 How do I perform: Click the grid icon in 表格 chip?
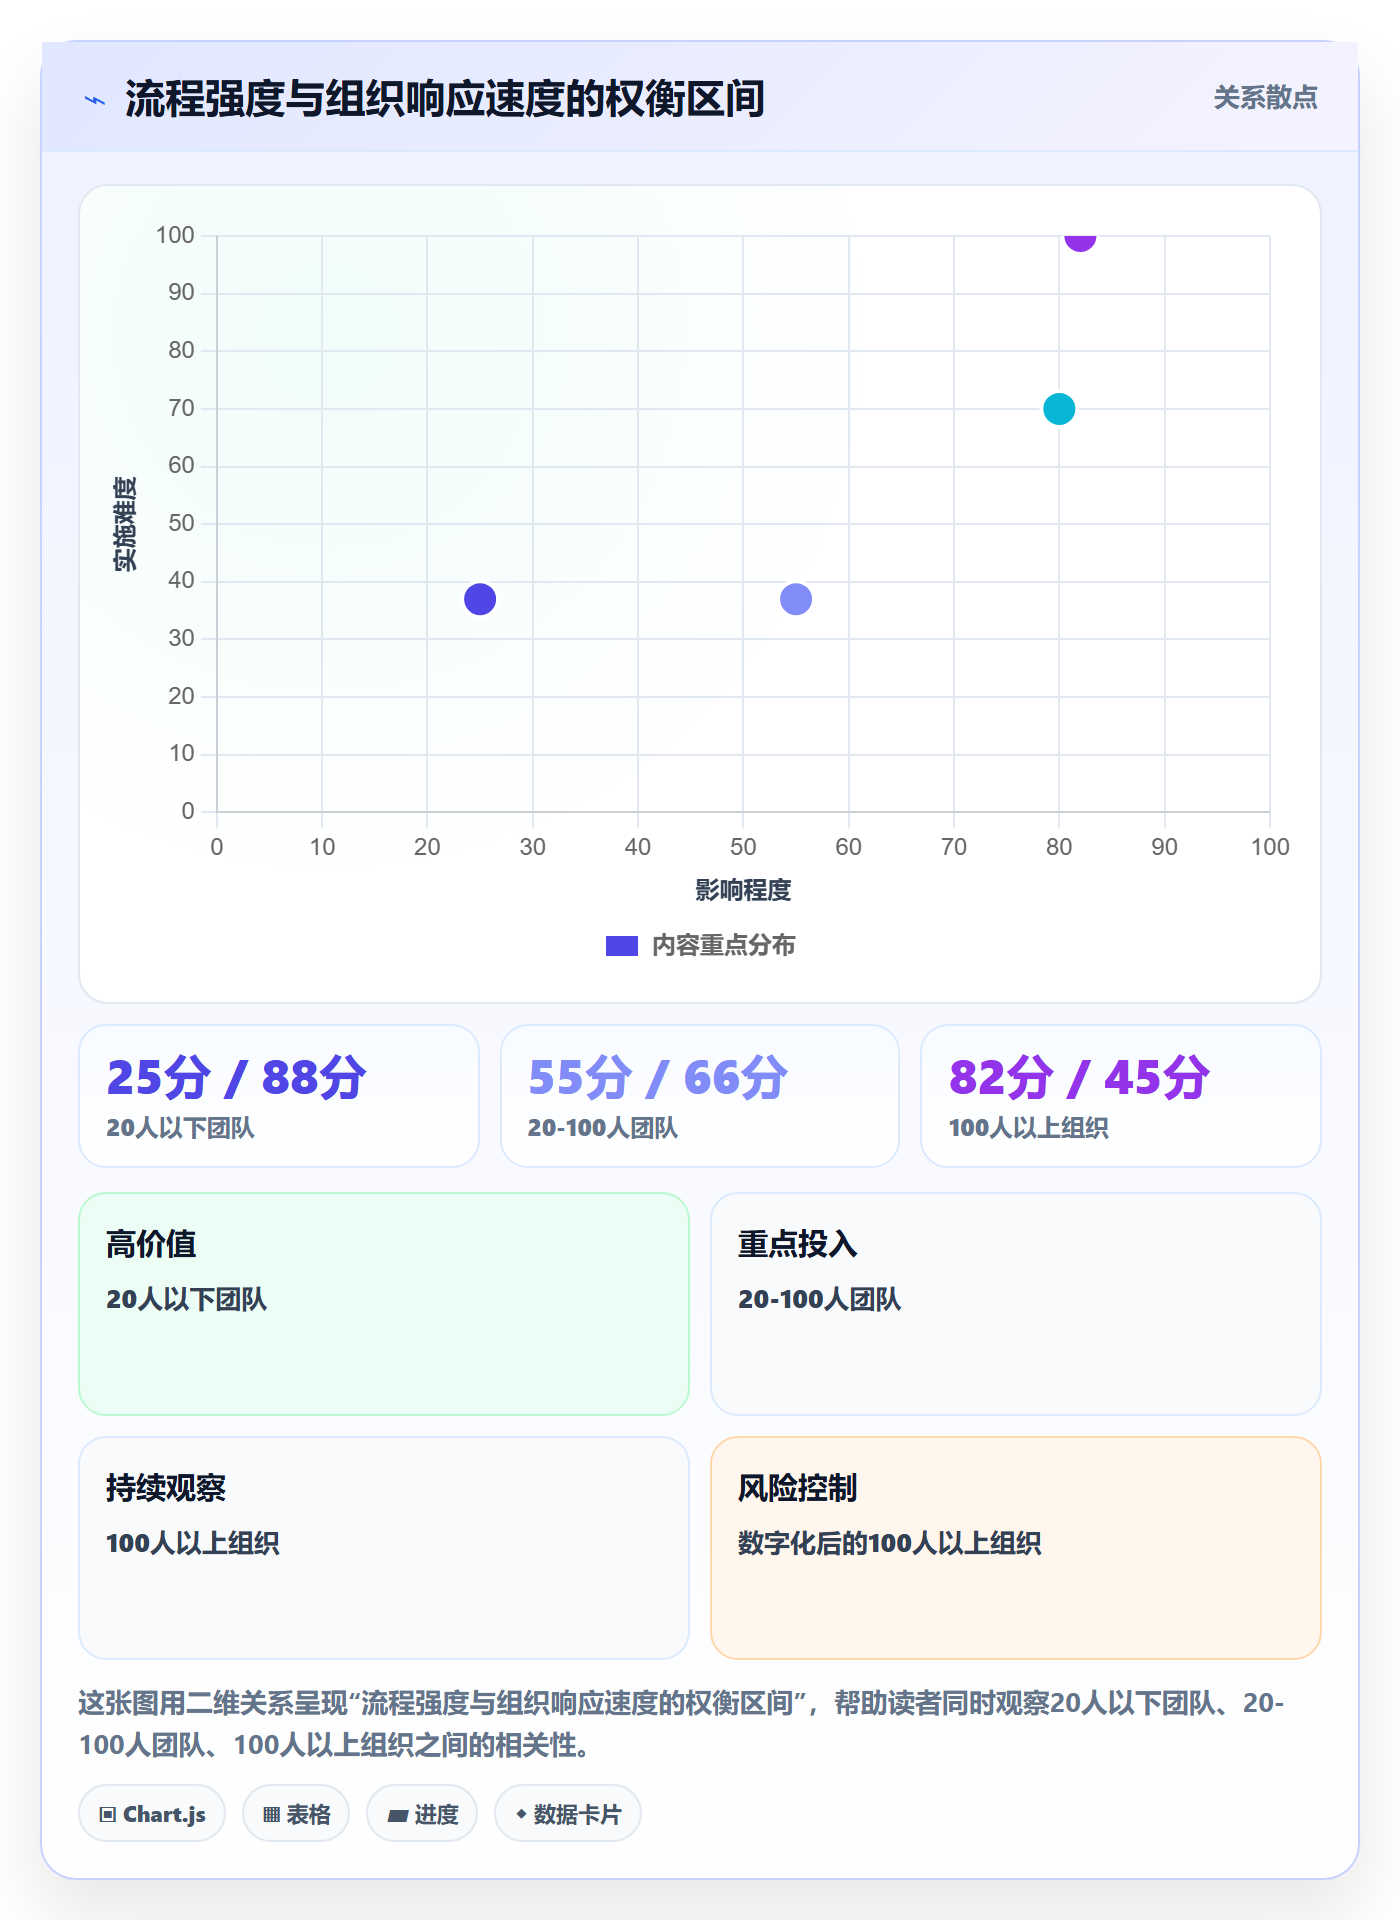271,1815
